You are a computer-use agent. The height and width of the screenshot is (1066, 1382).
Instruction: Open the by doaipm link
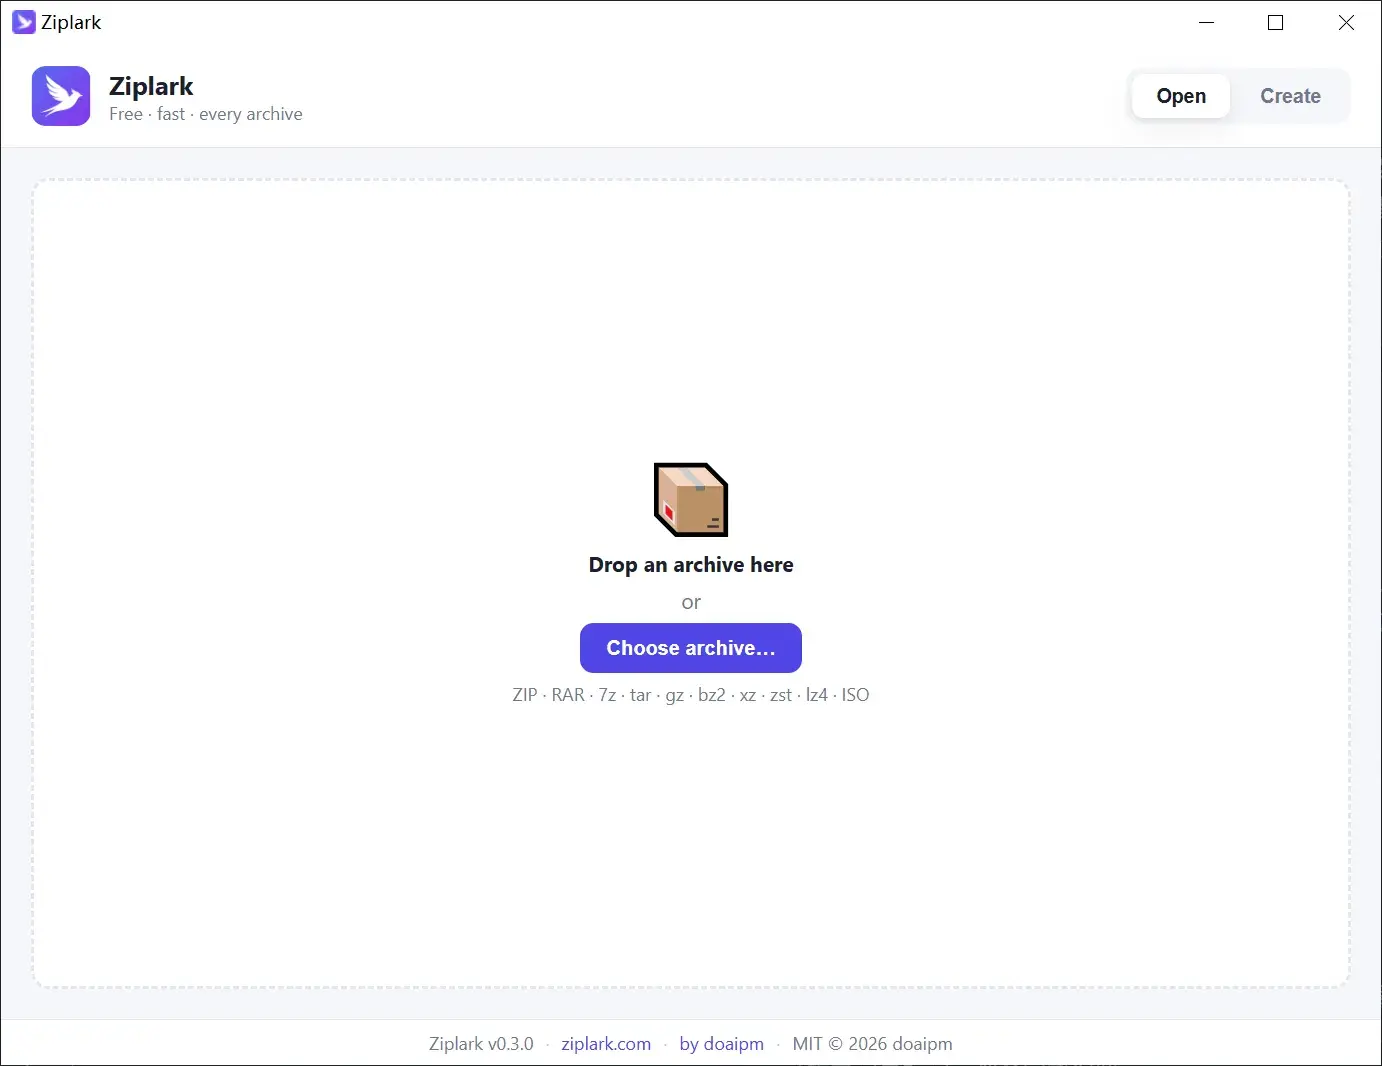pos(722,1044)
